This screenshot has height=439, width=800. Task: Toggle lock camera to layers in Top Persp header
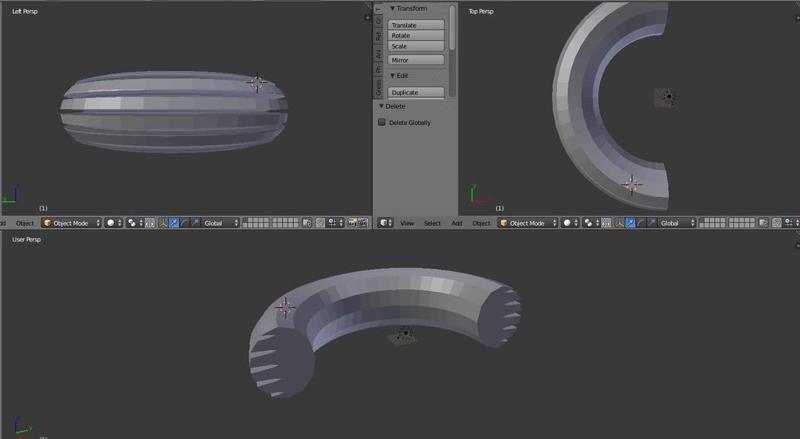pos(763,223)
